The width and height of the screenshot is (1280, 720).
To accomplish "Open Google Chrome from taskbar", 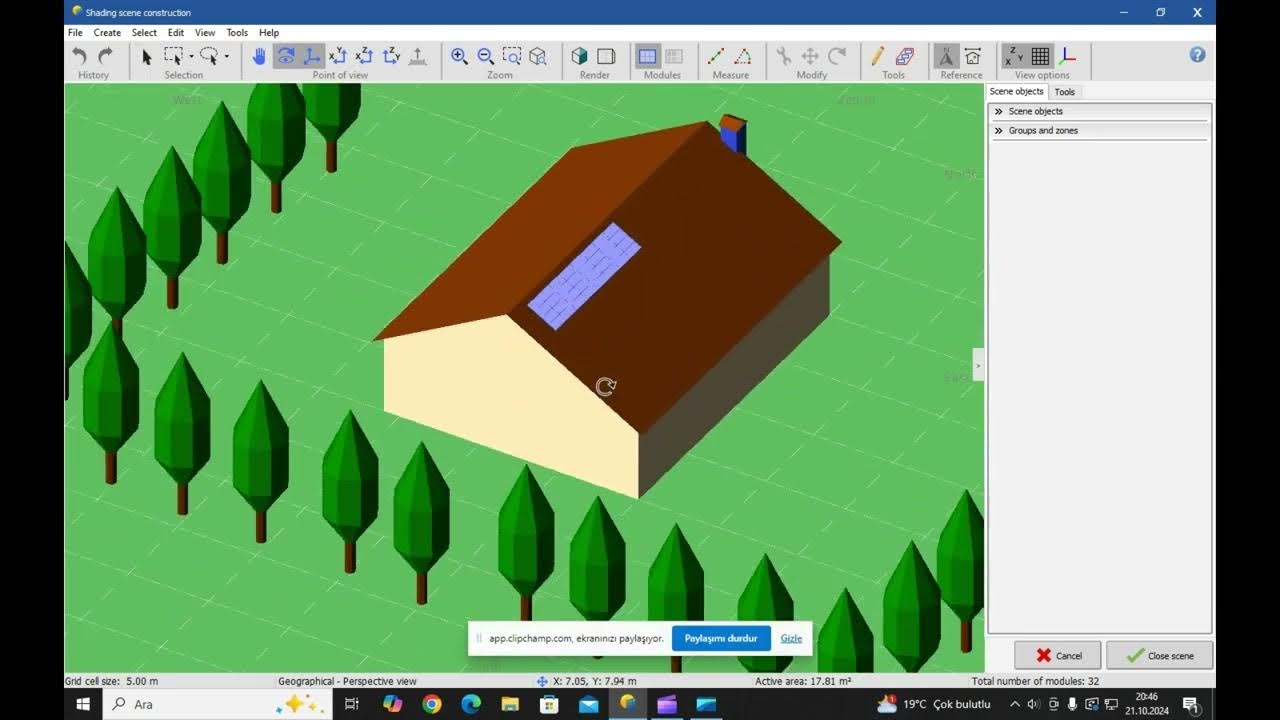I will point(432,704).
